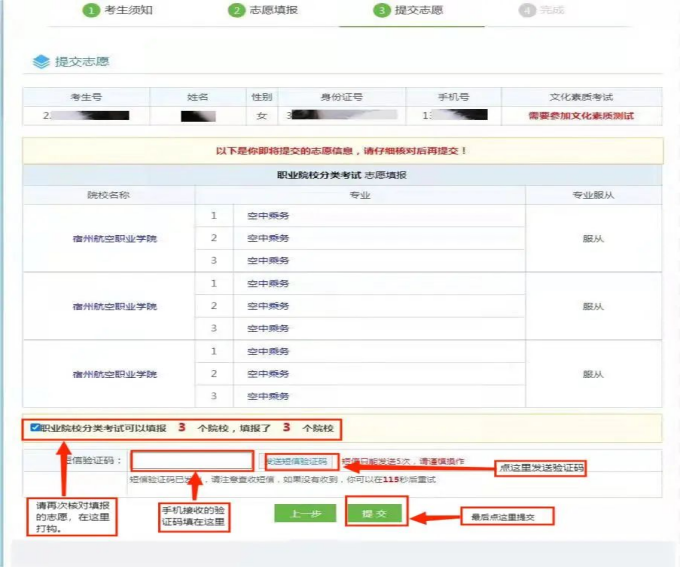Click the 最后点这里提交 annotation label
Image resolution: width=681 pixels, height=567 pixels.
coord(506,517)
